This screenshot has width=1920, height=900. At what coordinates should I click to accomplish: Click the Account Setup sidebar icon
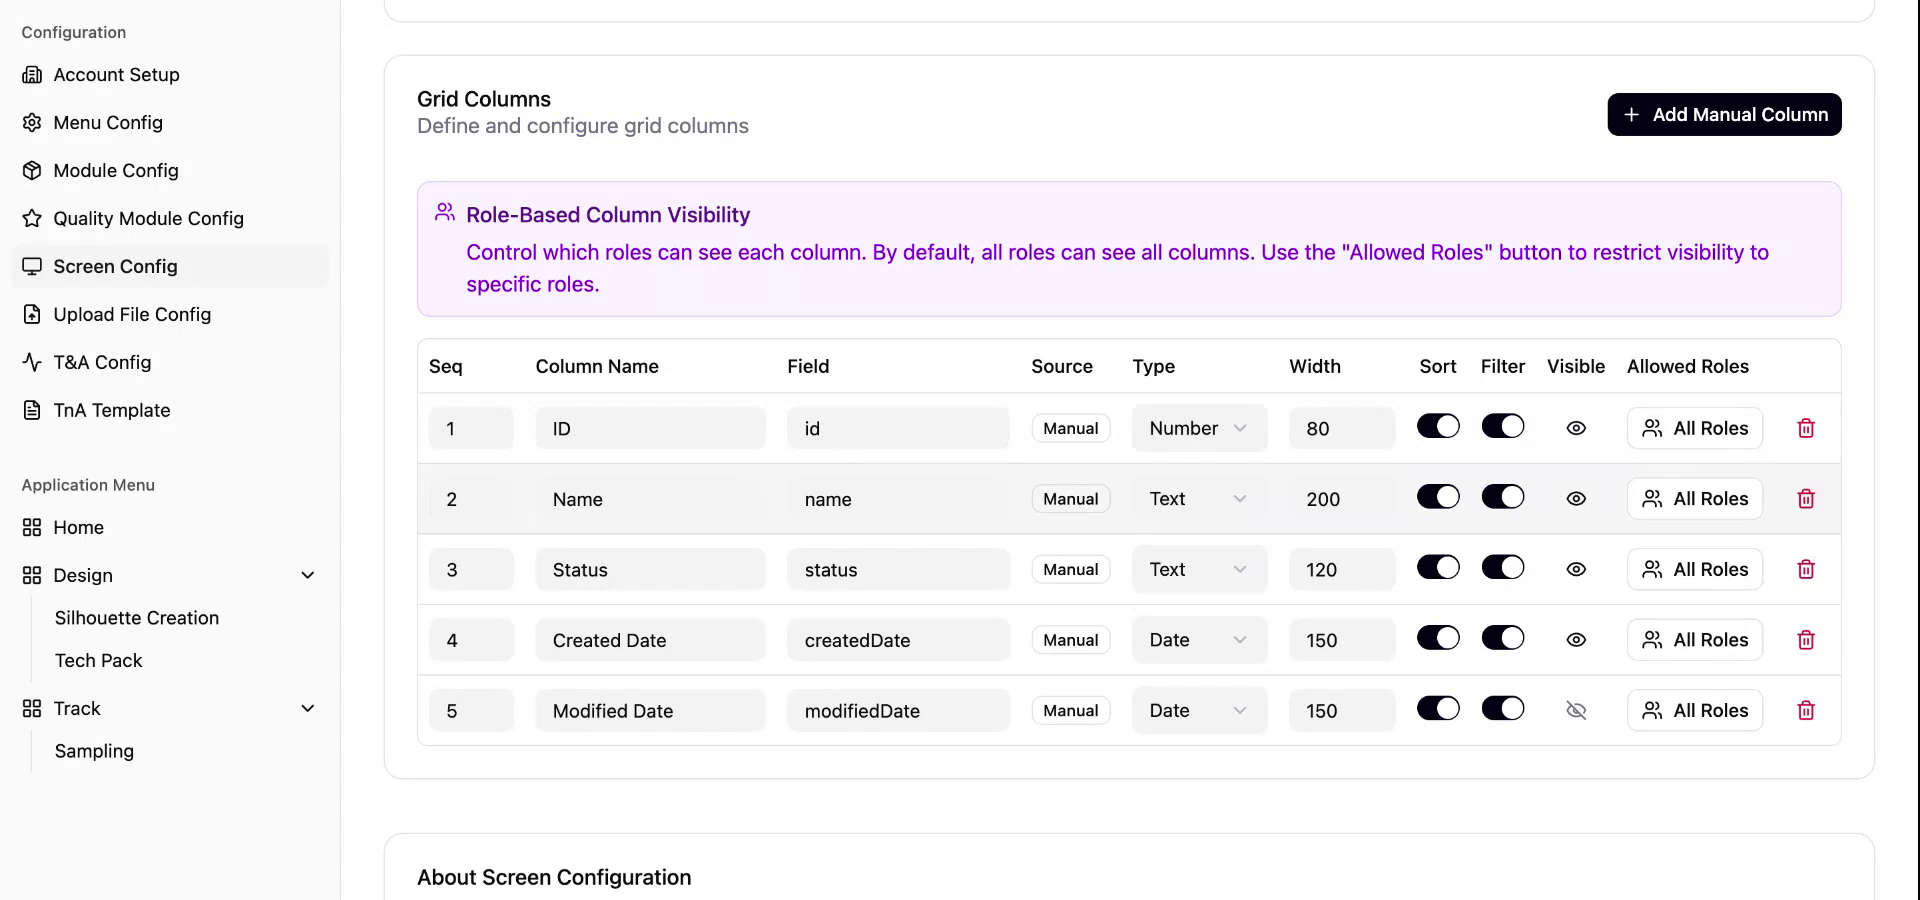32,75
